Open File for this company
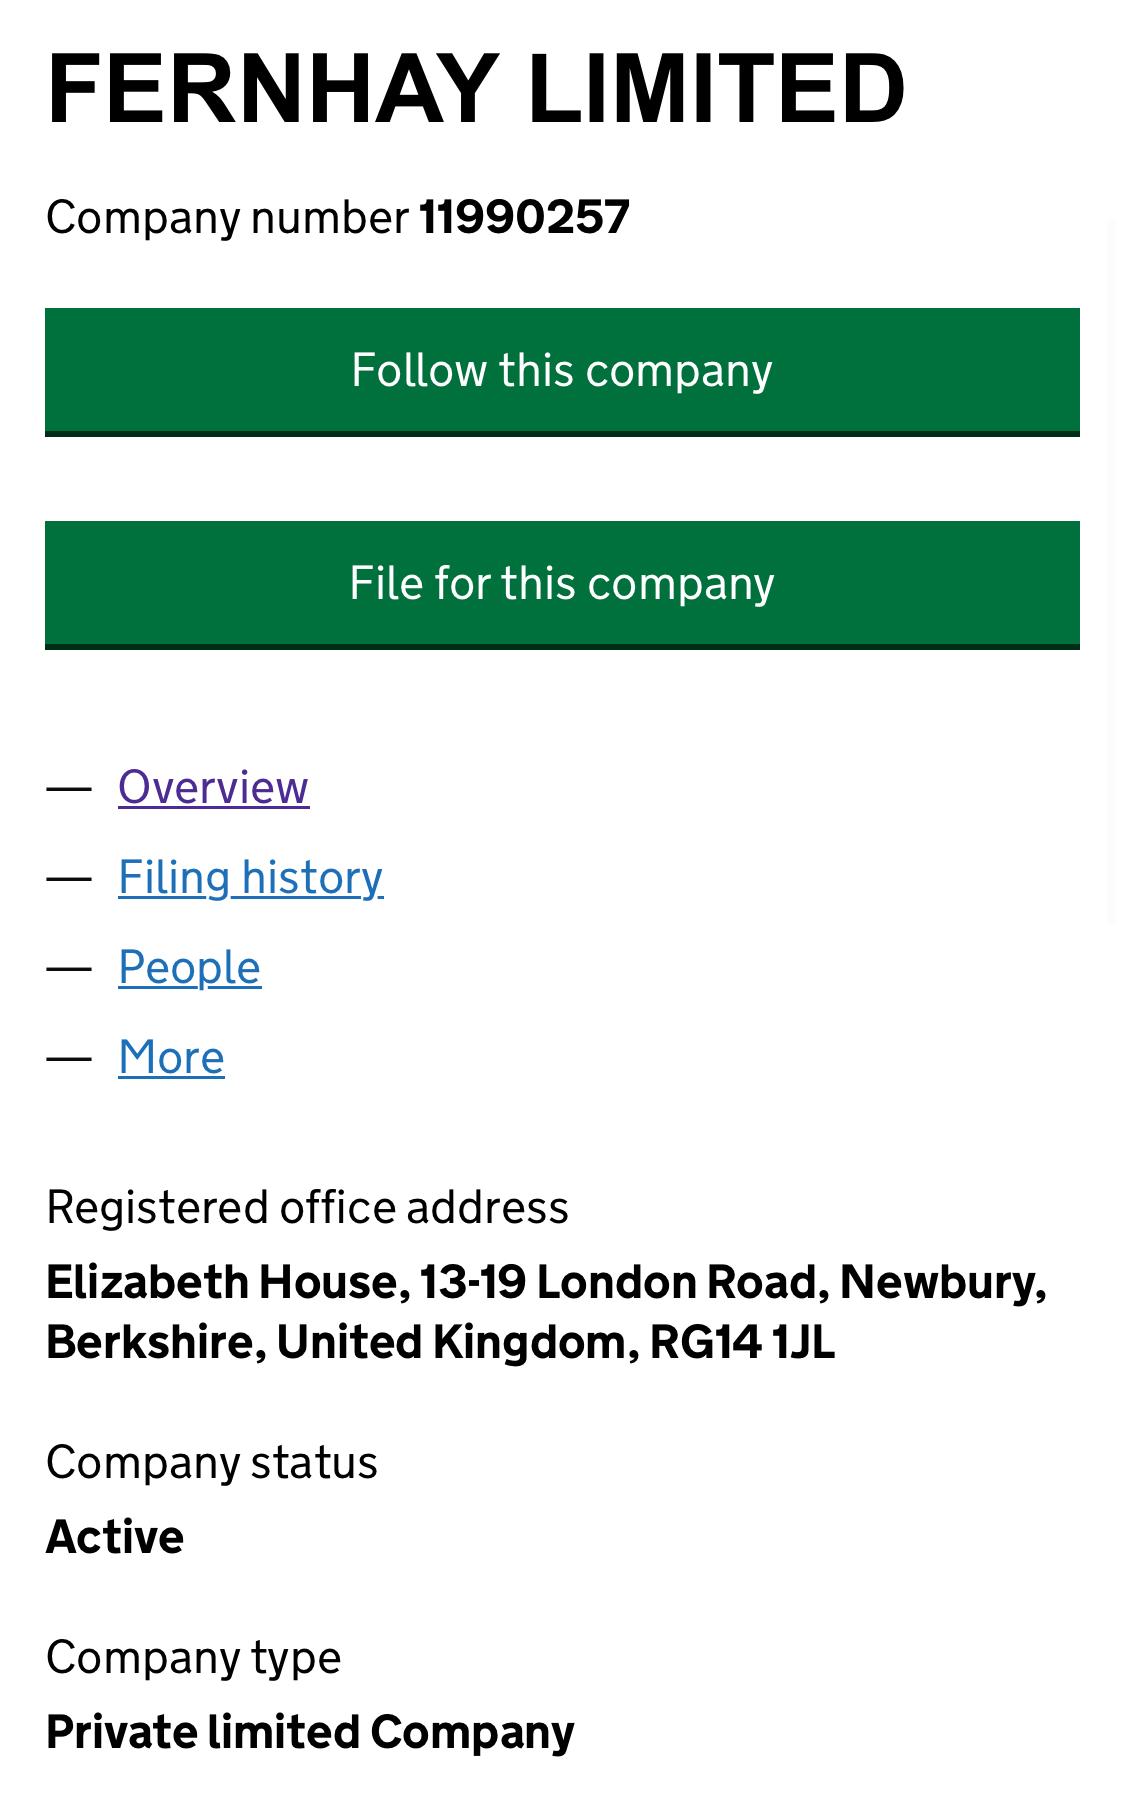Screen dimensions: 1125x1808 point(562,585)
